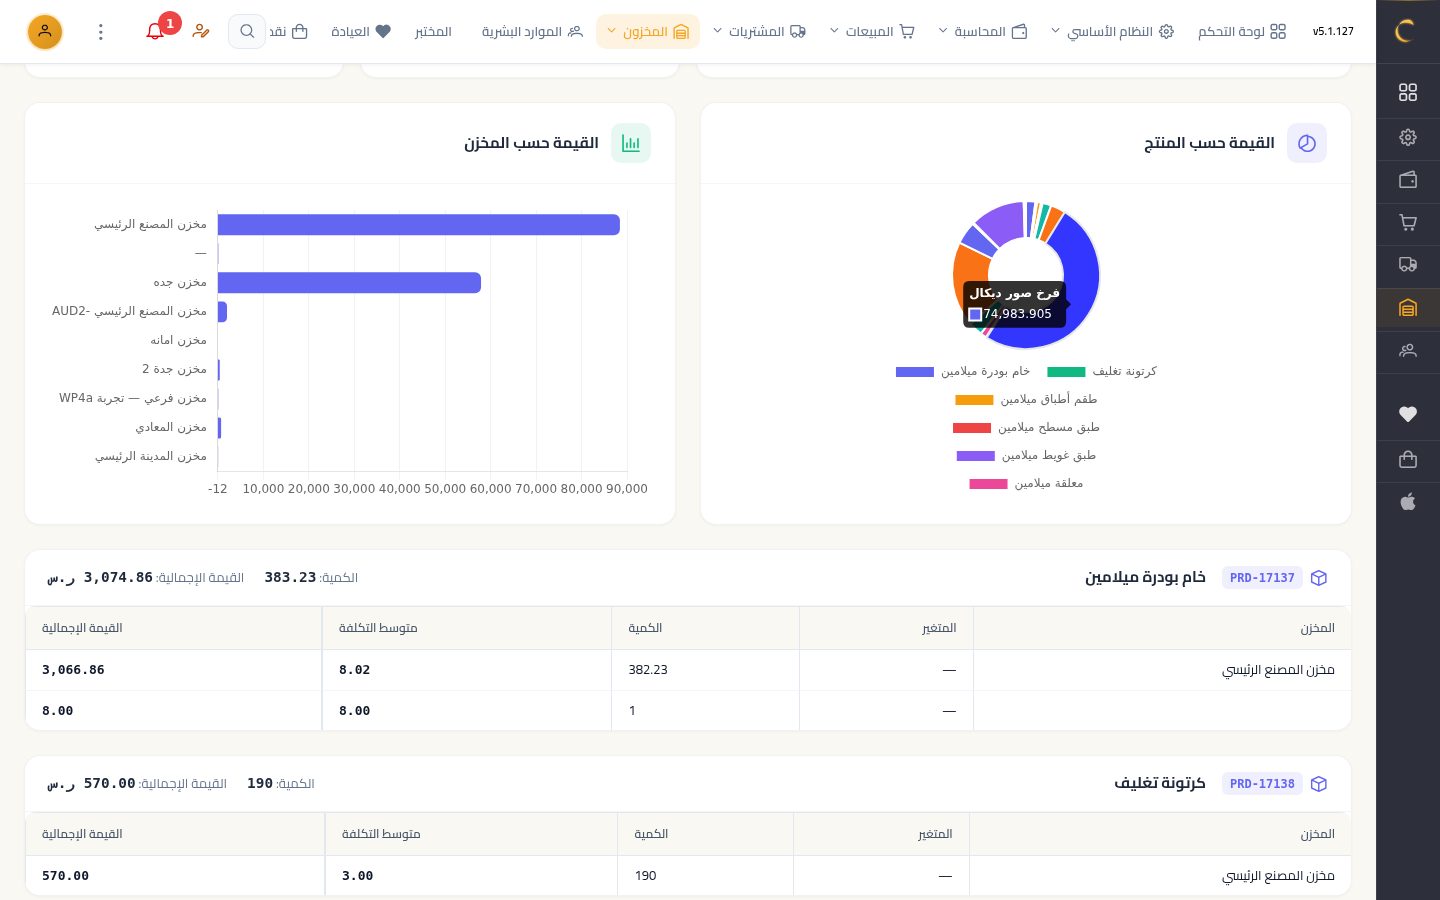Expand the المبيعات dropdown menu
Viewport: 1440px width, 900px height.
point(872,31)
